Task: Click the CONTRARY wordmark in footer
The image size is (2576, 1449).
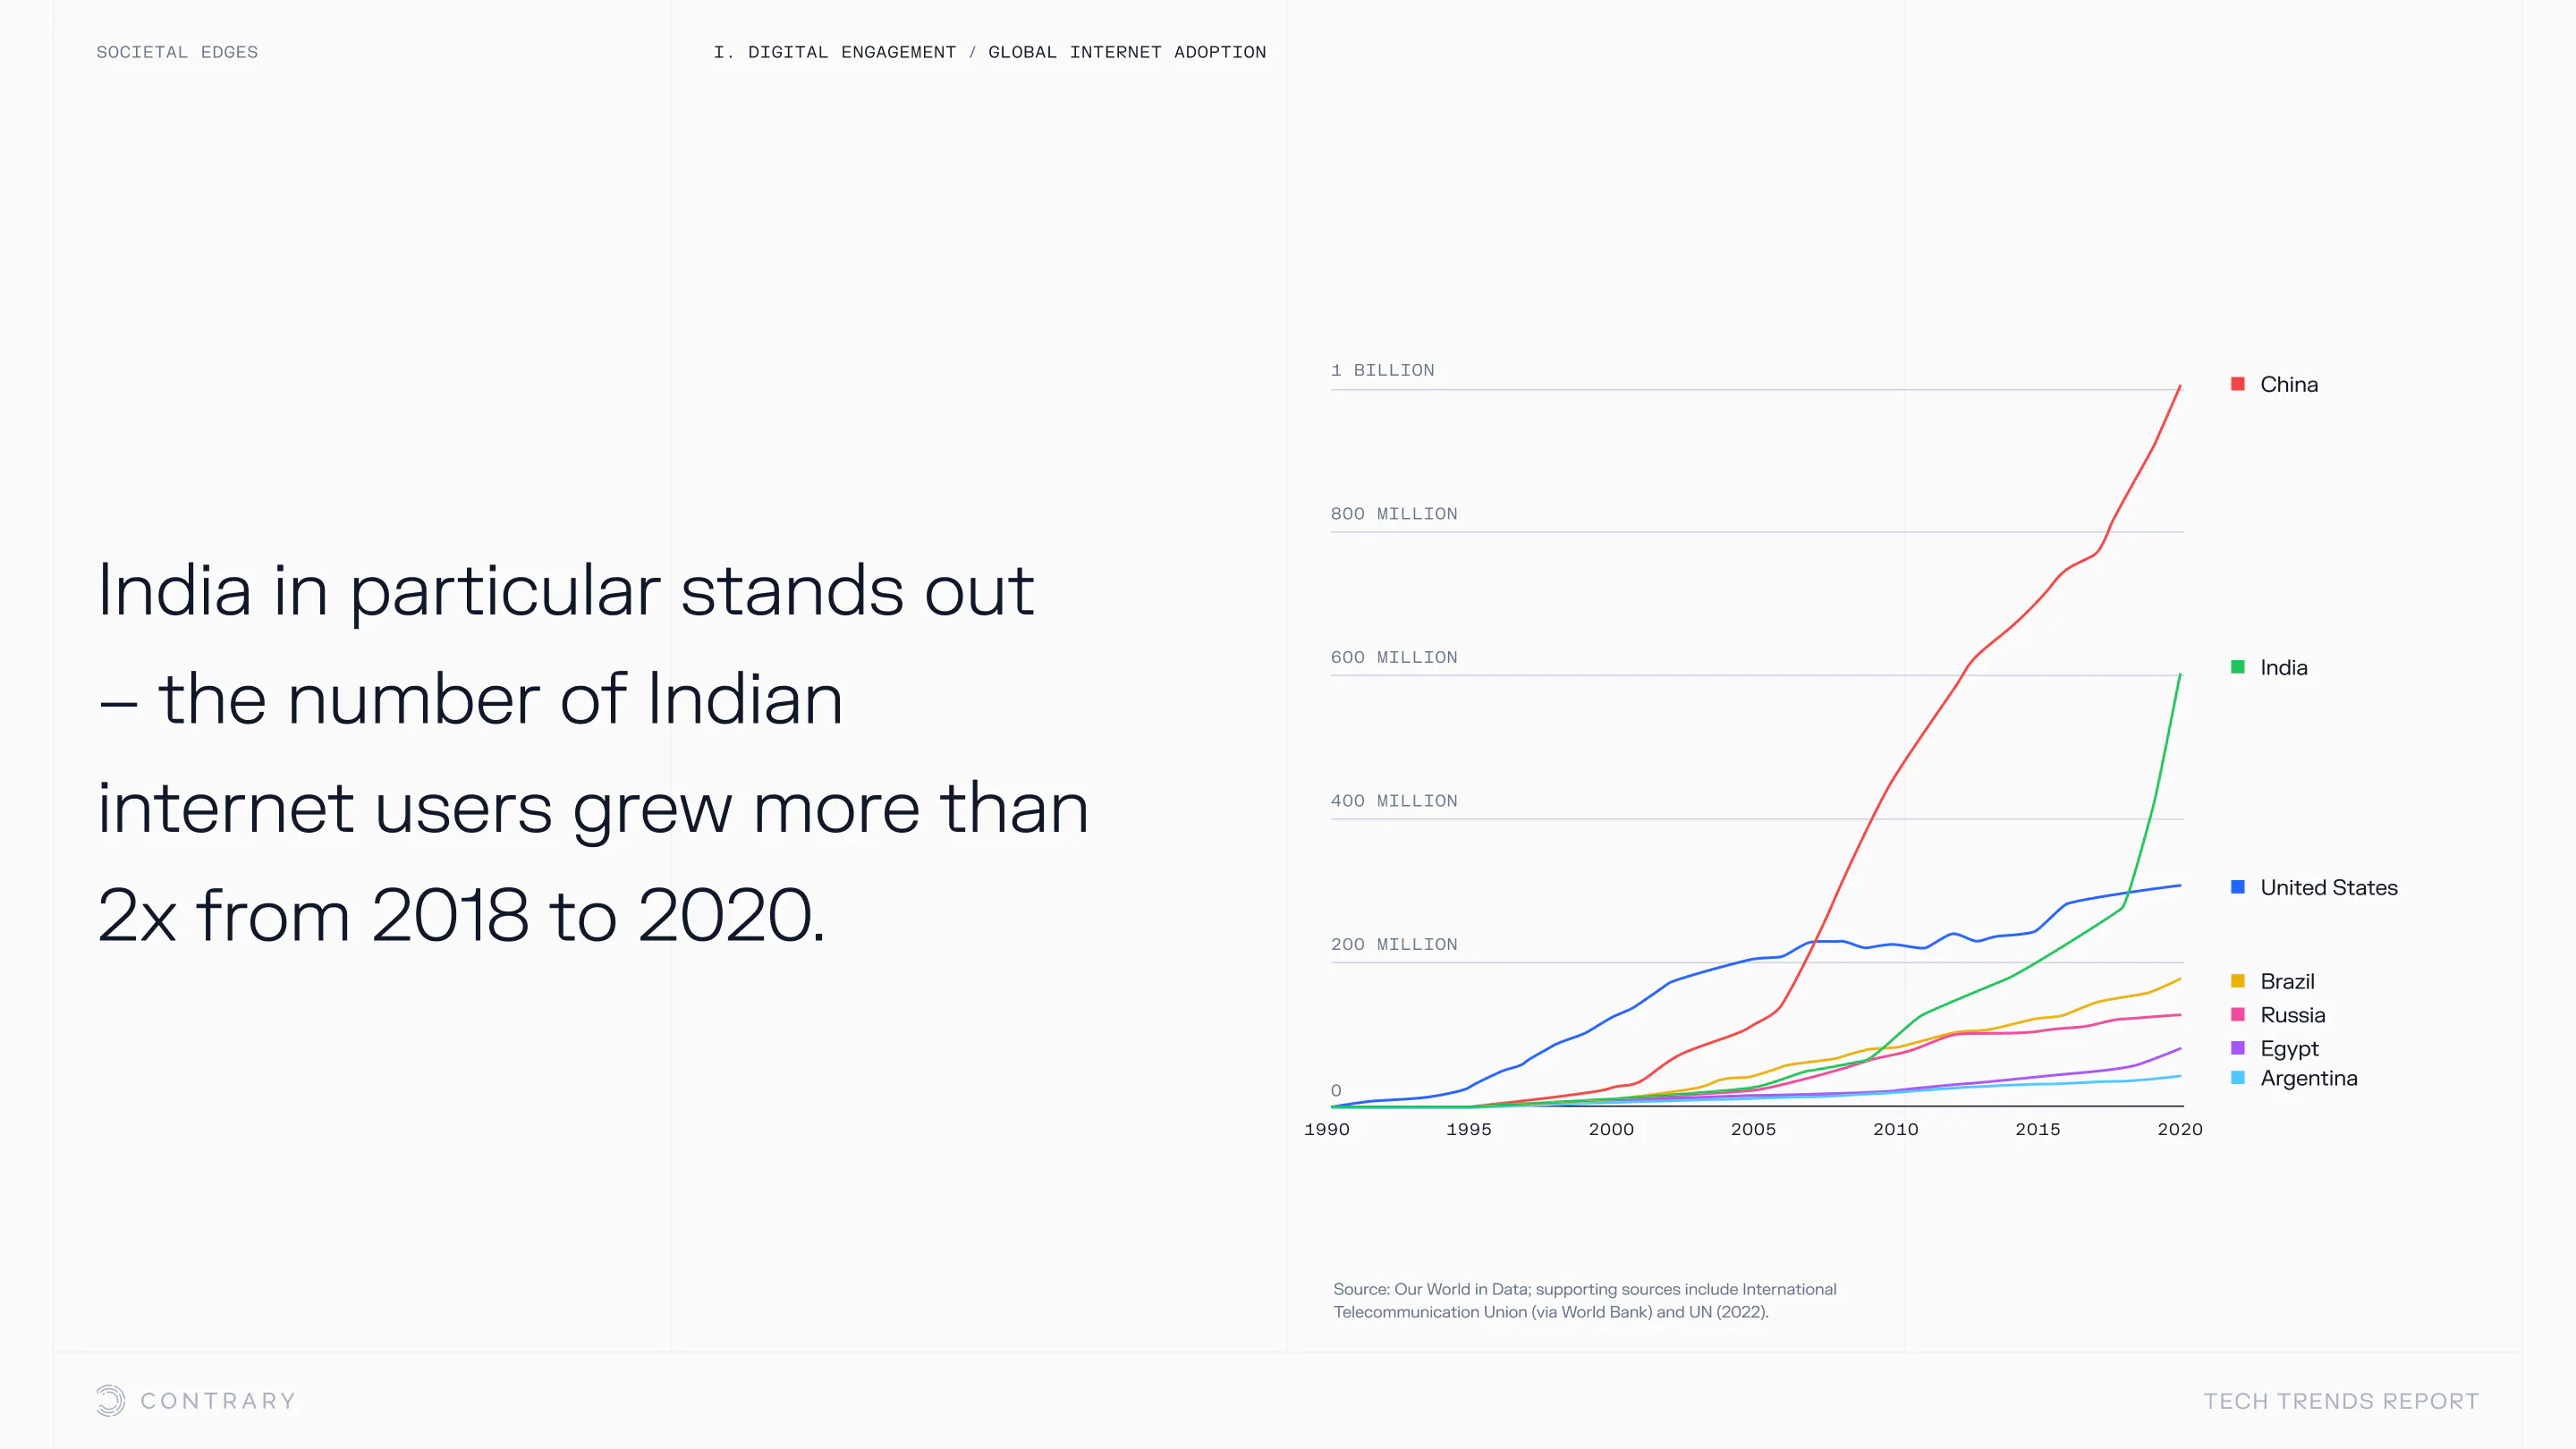Action: click(x=218, y=1401)
